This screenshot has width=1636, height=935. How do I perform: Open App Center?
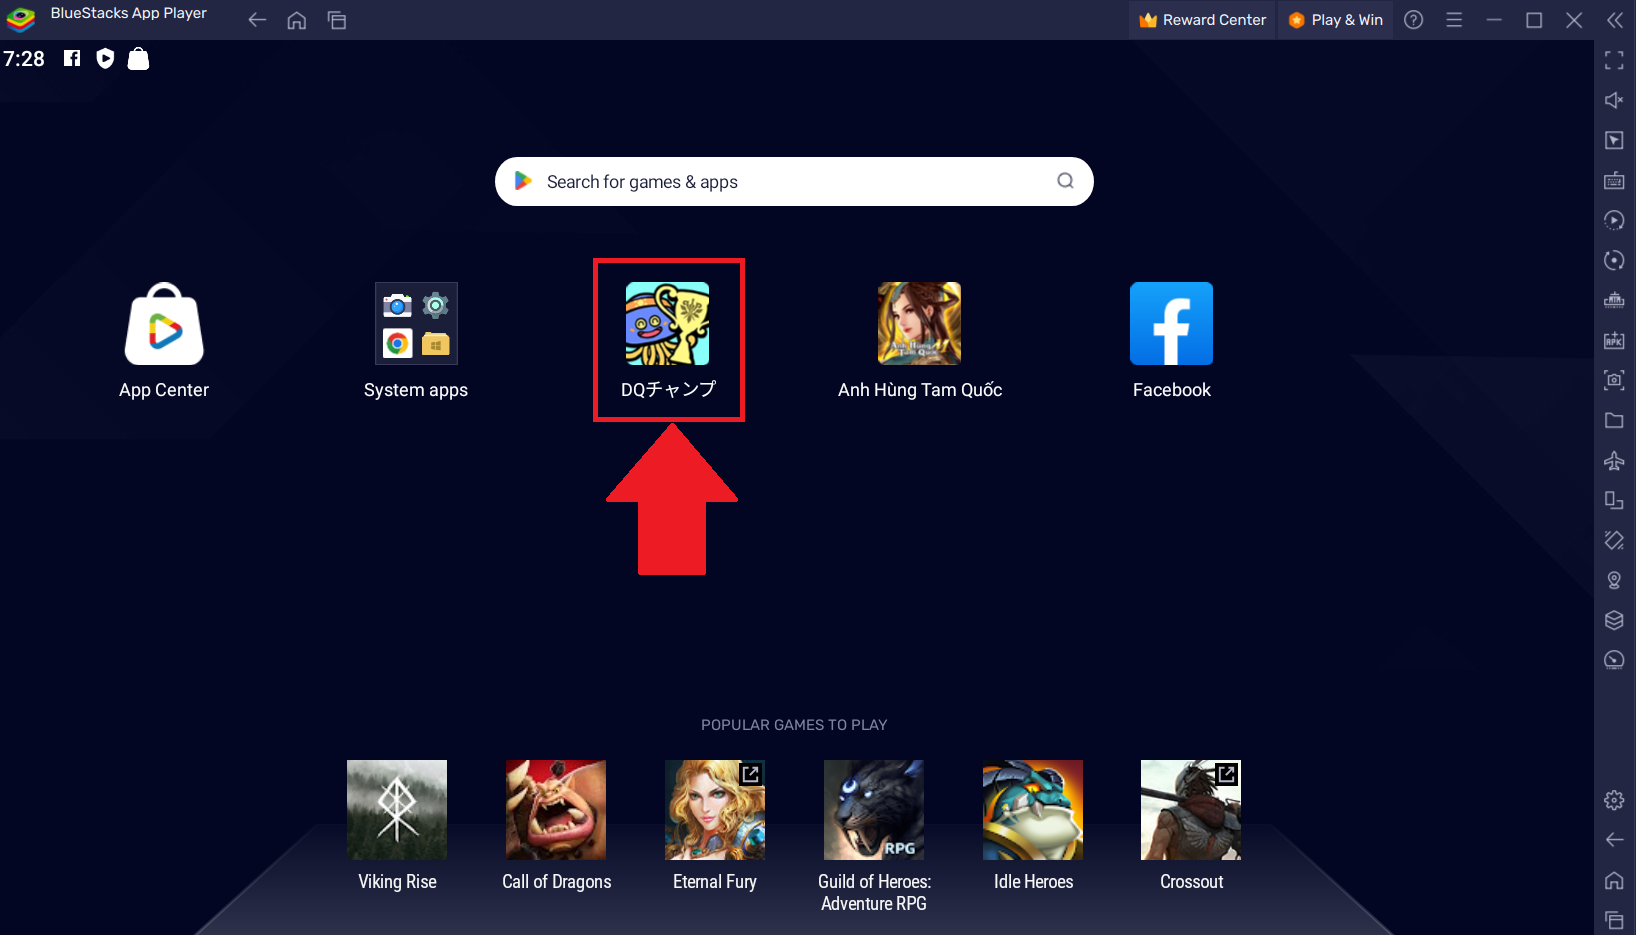[164, 324]
